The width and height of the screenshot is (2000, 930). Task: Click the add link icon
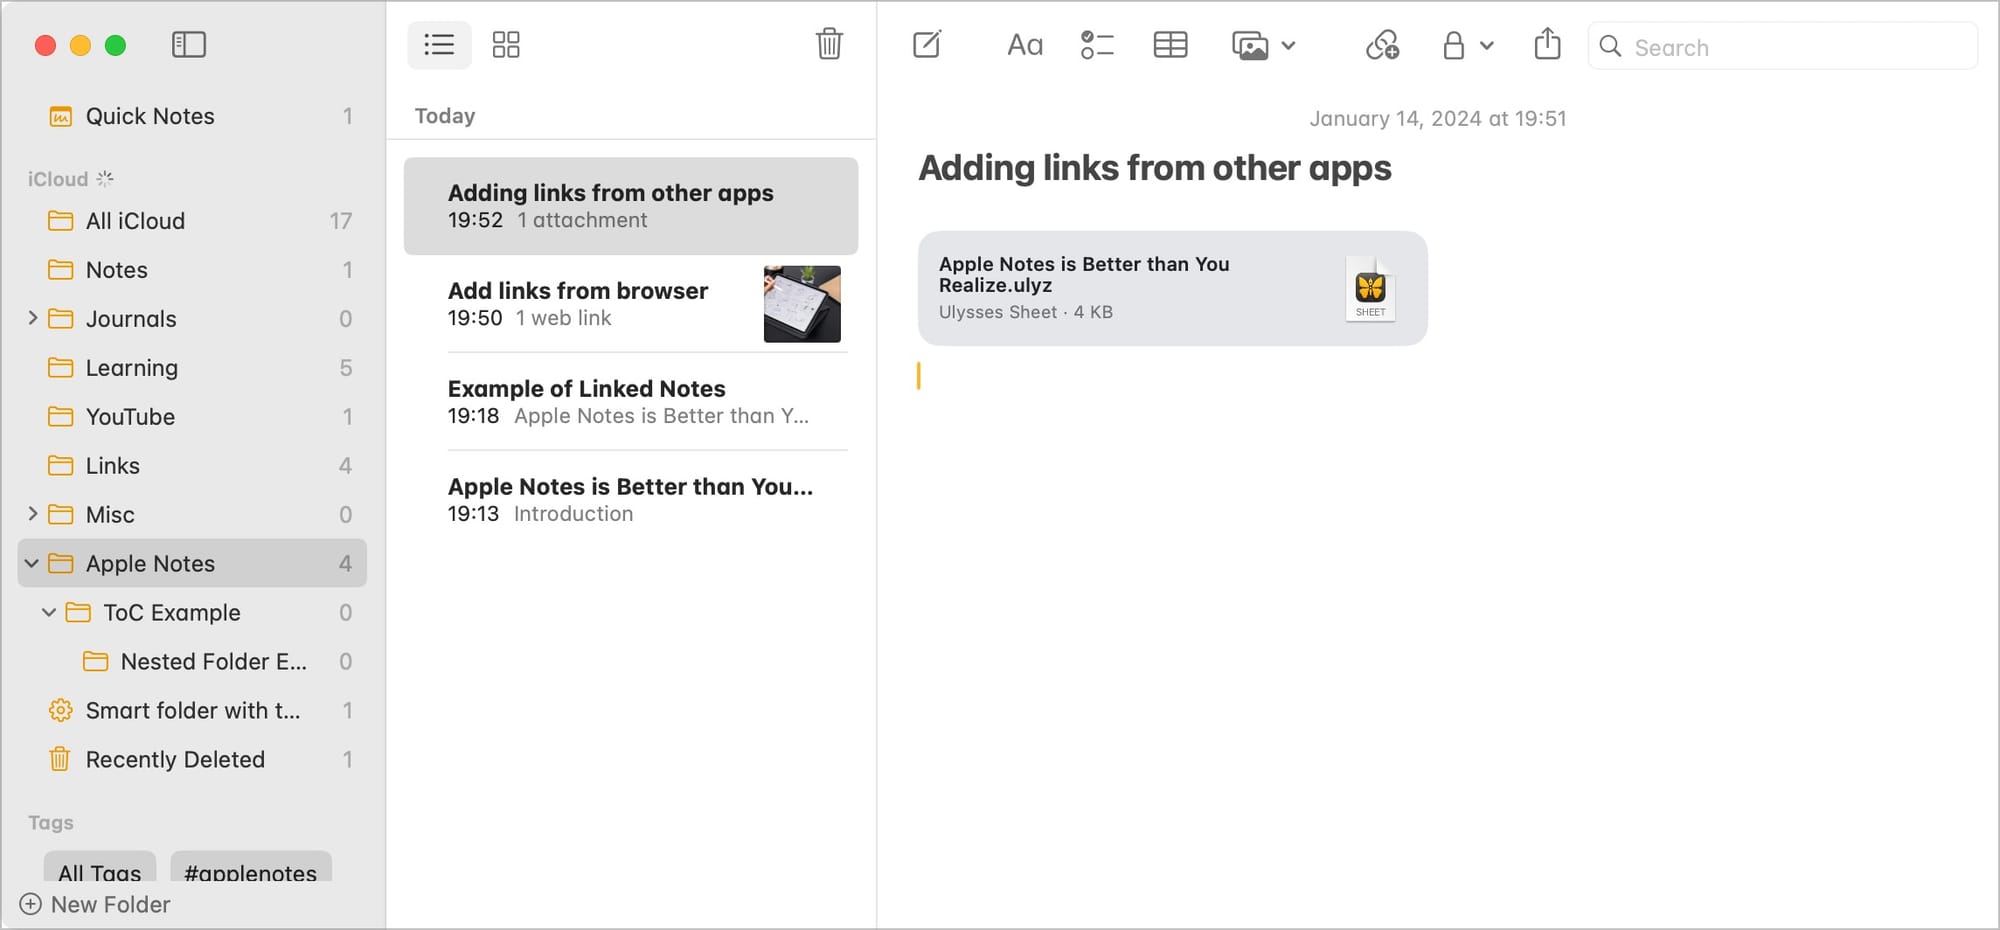[x=1382, y=45]
